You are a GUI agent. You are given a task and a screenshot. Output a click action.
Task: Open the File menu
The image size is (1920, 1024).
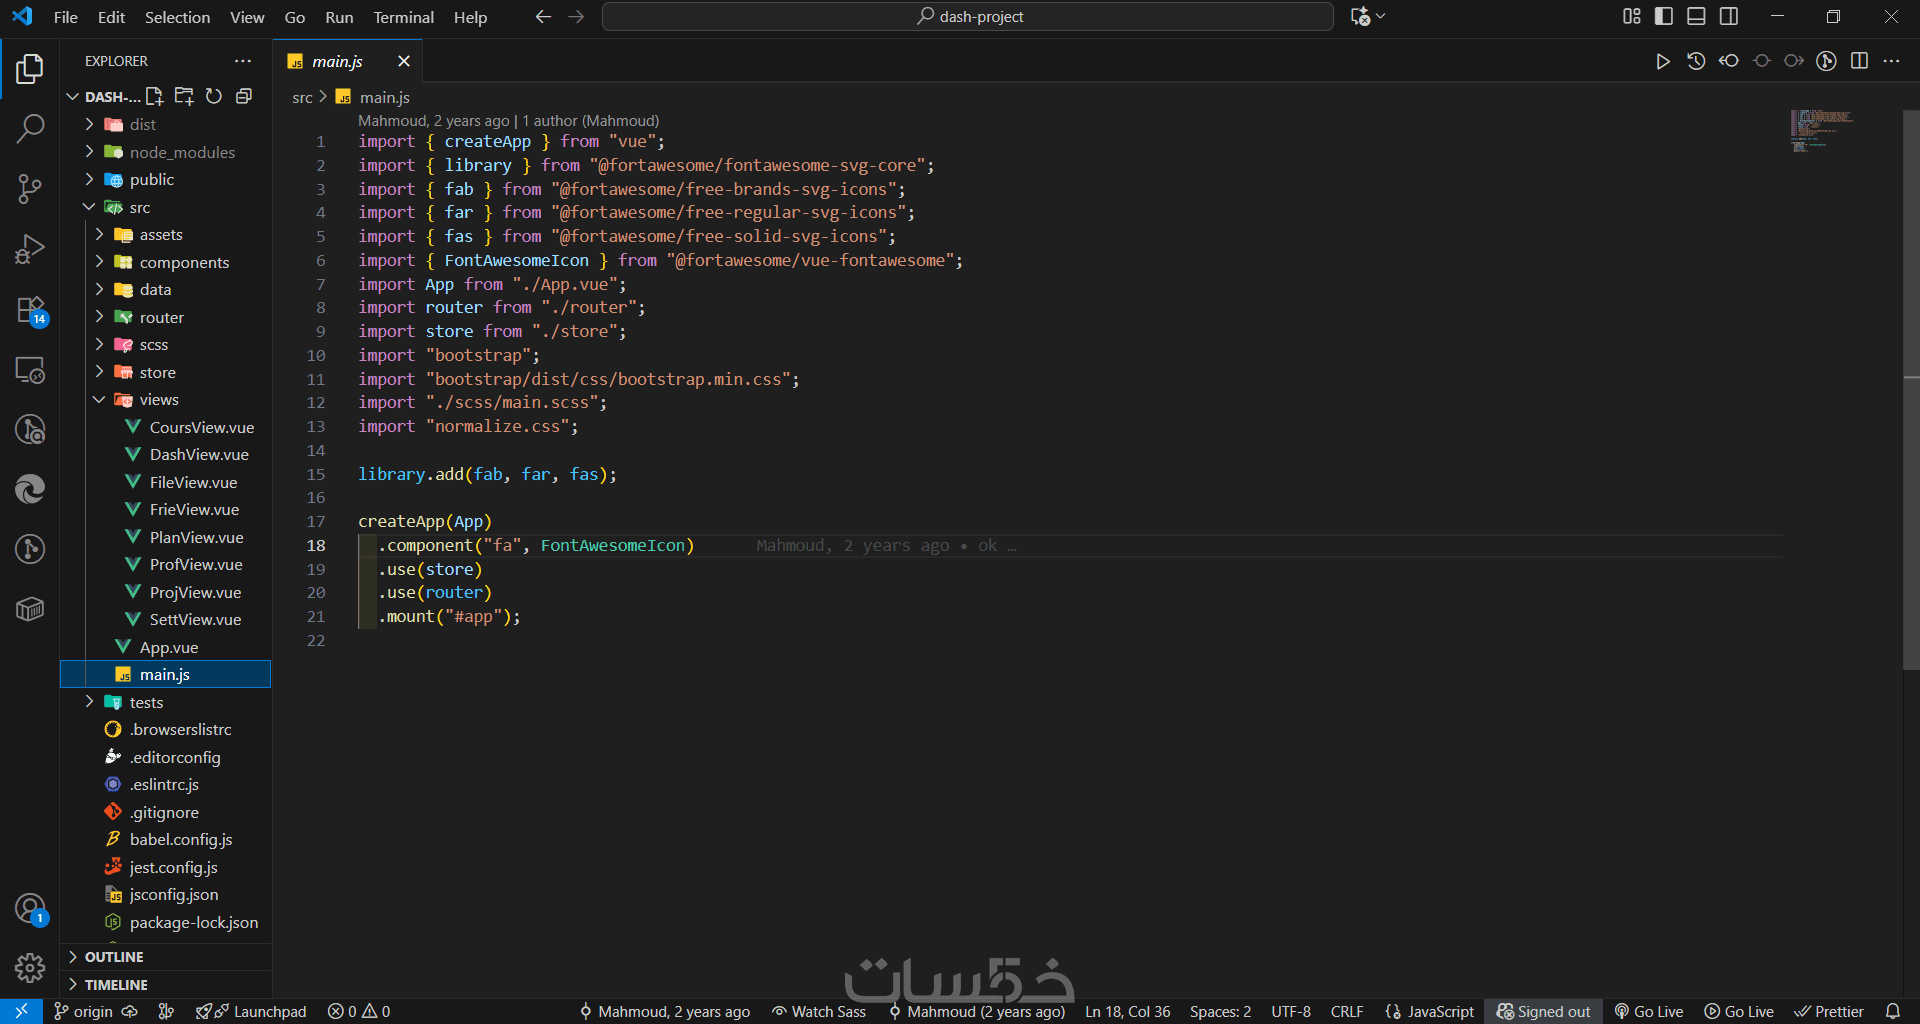[65, 17]
